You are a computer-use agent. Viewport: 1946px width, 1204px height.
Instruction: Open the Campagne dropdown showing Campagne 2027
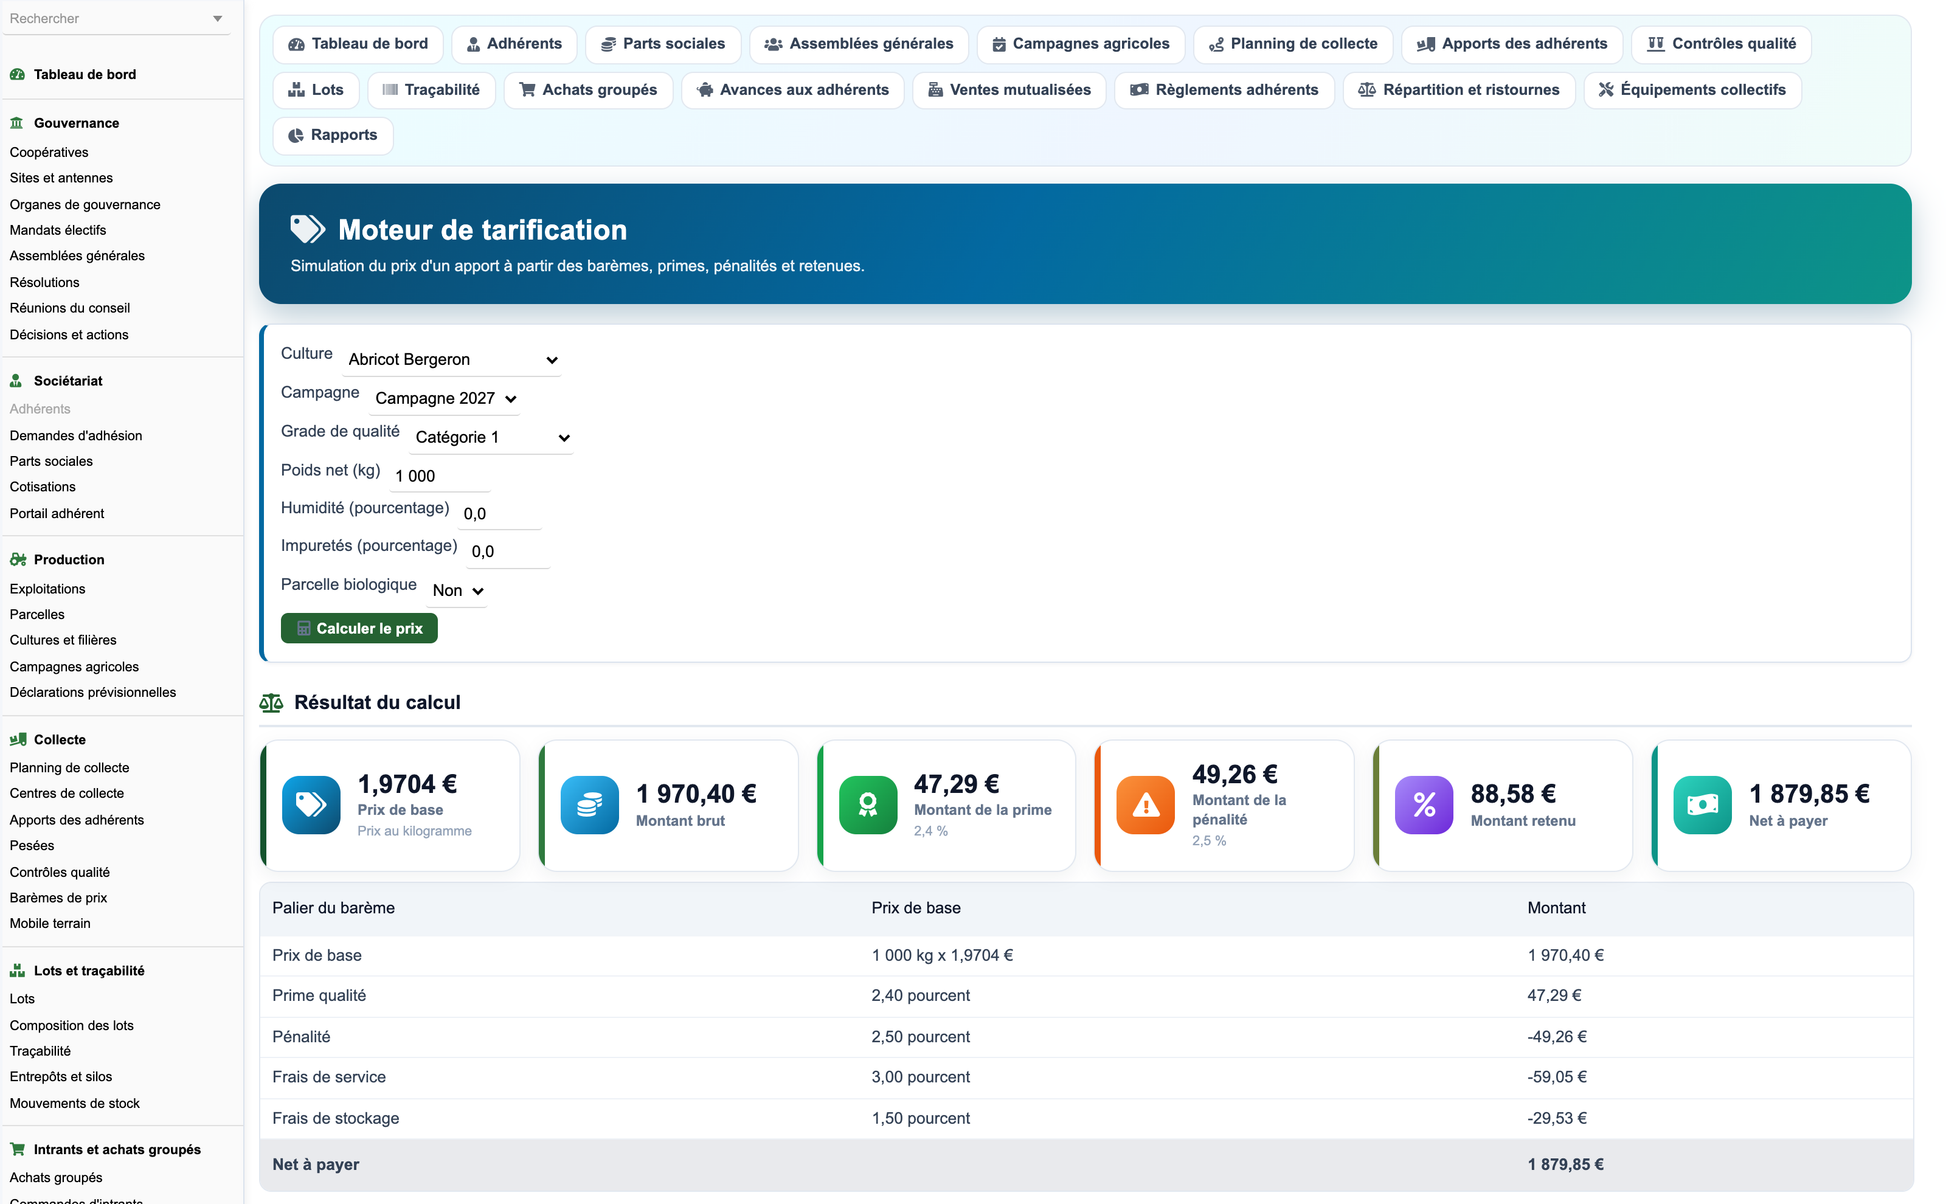point(445,399)
